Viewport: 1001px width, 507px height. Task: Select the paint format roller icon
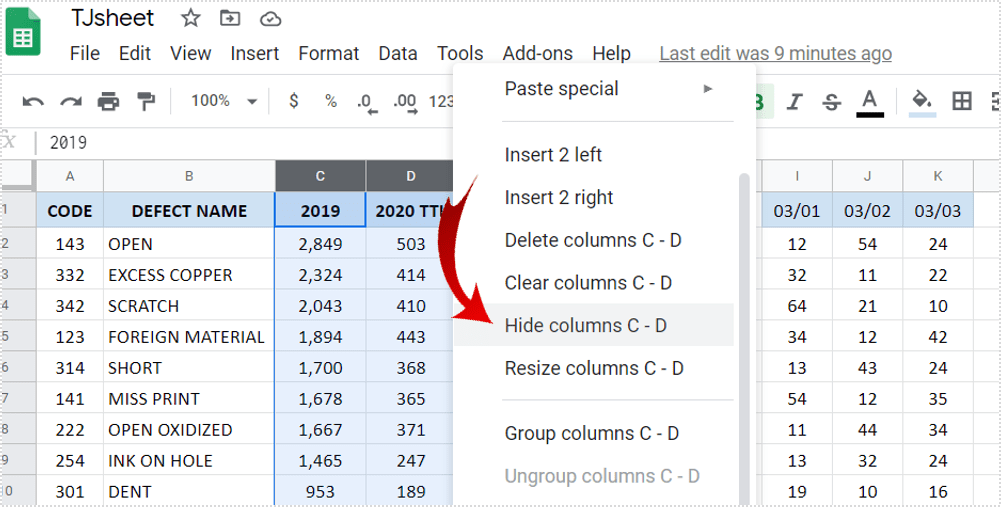146,101
